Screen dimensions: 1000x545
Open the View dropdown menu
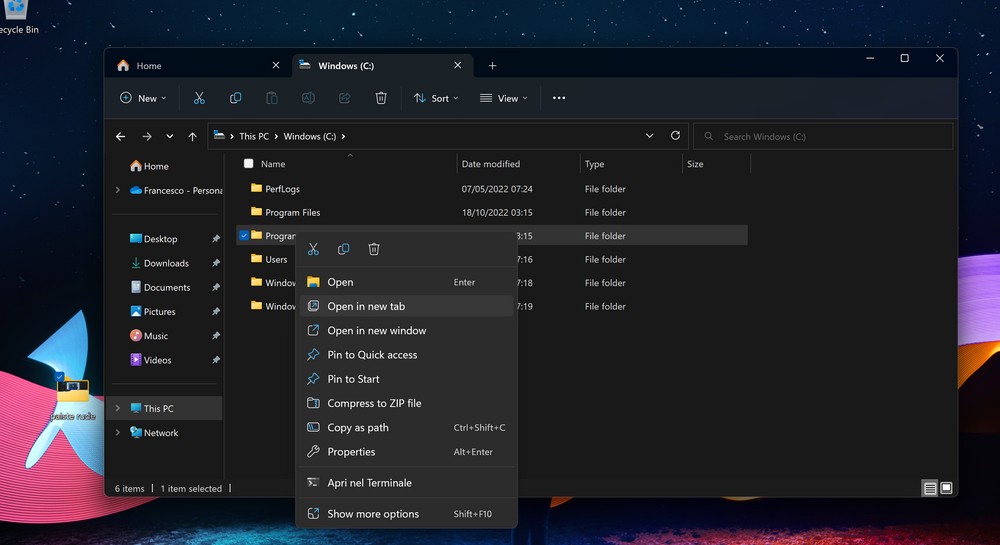tap(504, 98)
